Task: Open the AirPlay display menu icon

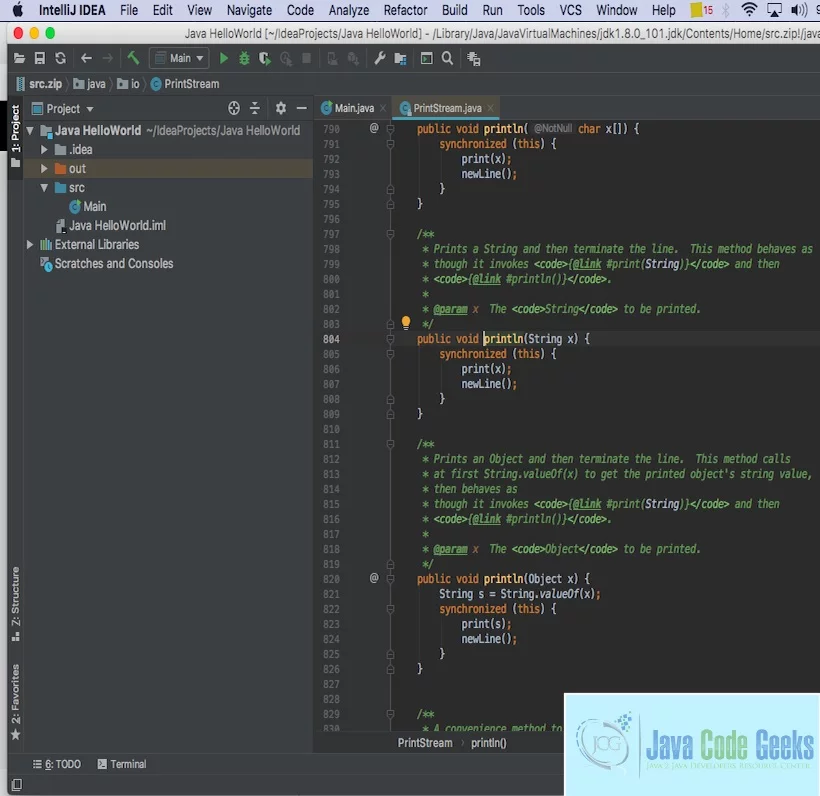Action: (x=774, y=9)
